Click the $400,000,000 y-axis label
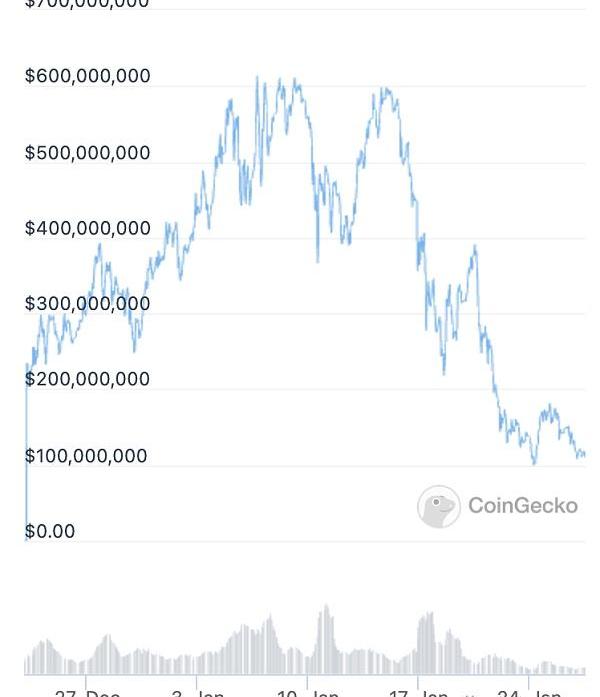The image size is (600, 697). pos(88,228)
